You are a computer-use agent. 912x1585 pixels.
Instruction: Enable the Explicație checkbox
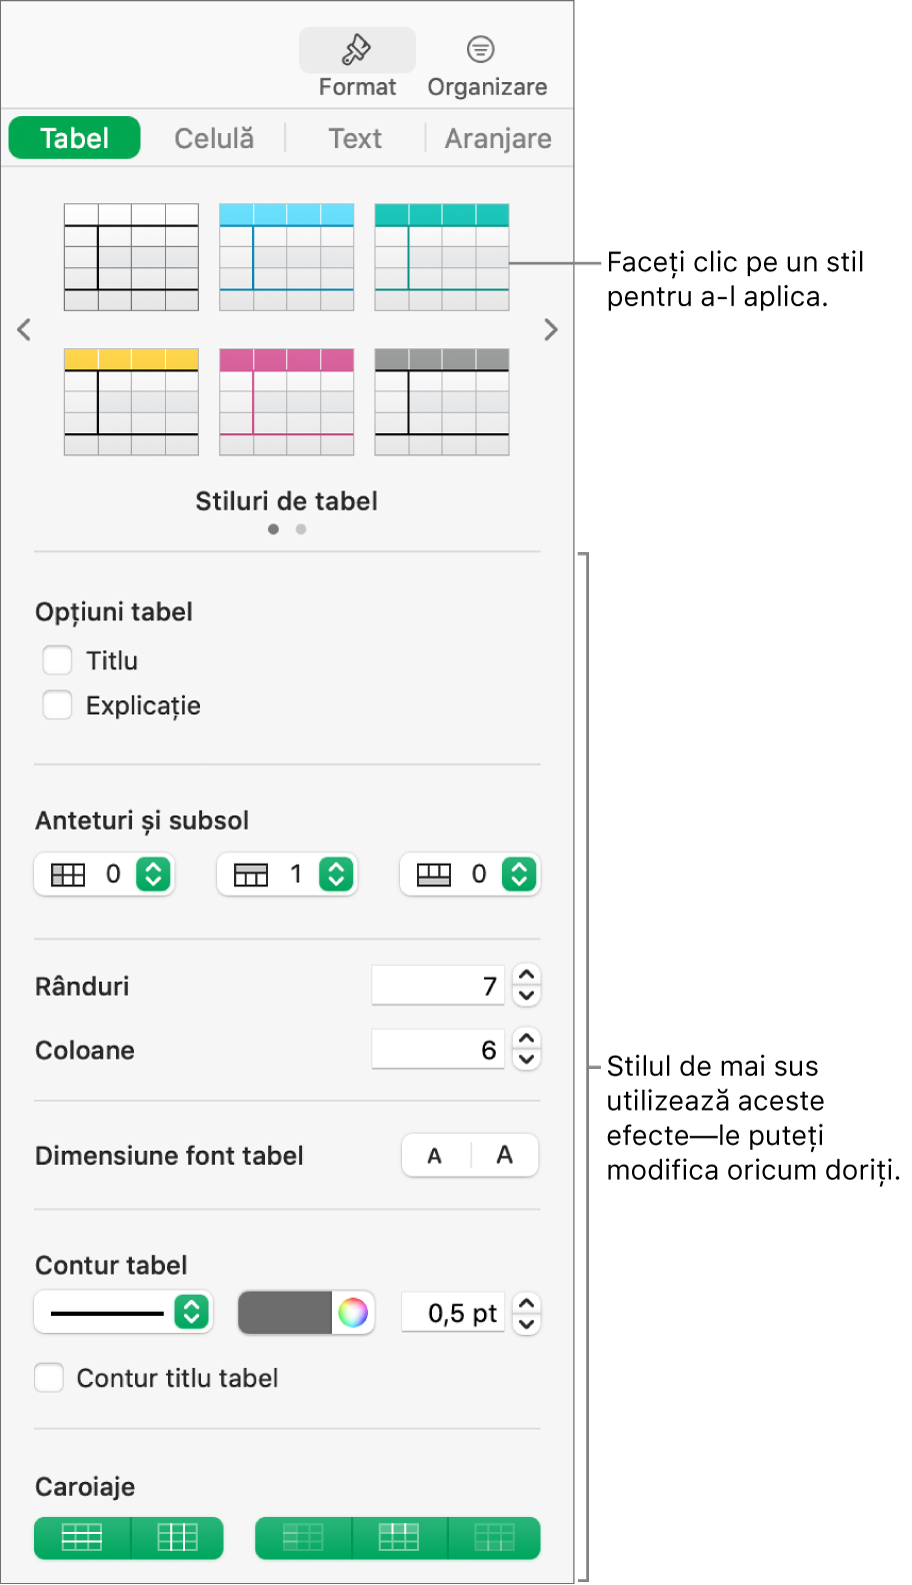[57, 705]
